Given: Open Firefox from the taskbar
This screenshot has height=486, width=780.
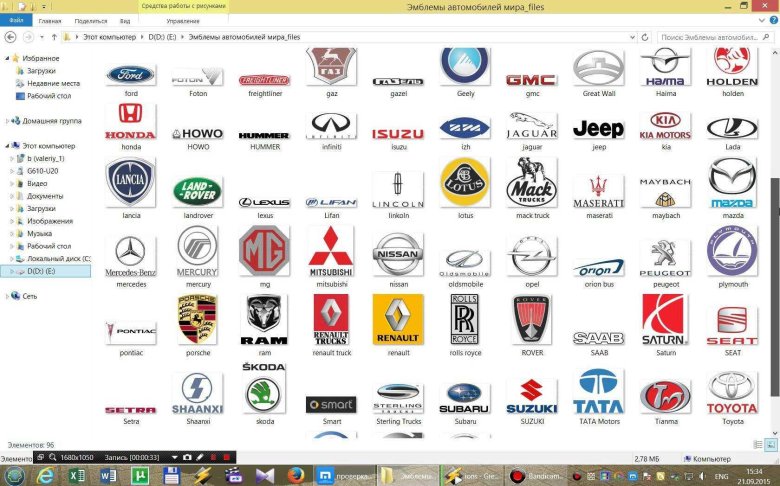Looking at the screenshot, I should (295, 475).
